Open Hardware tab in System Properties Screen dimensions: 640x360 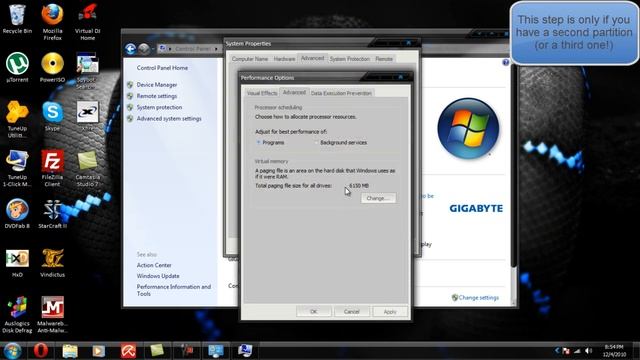click(284, 59)
